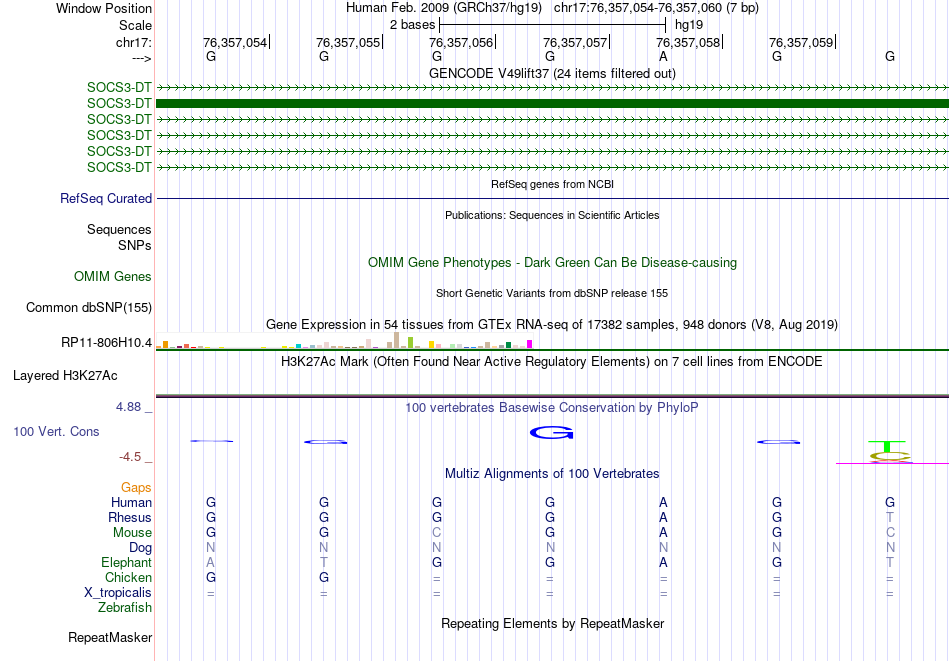Select the Dog species label

[140, 548]
